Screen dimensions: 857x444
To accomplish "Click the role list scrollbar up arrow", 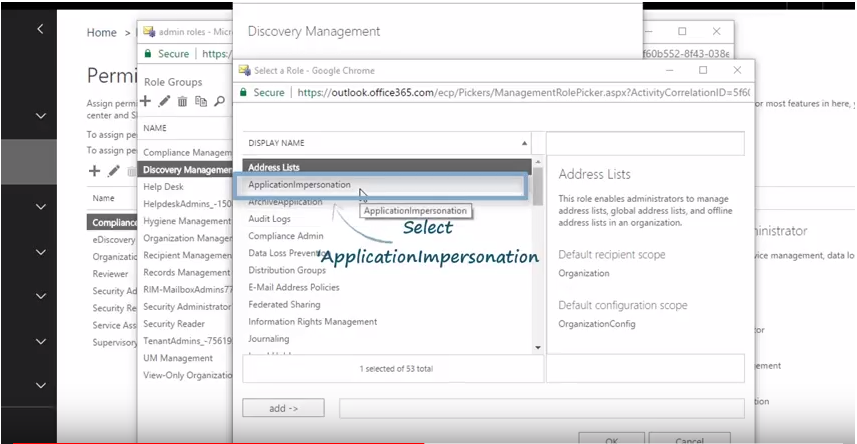I will (538, 162).
